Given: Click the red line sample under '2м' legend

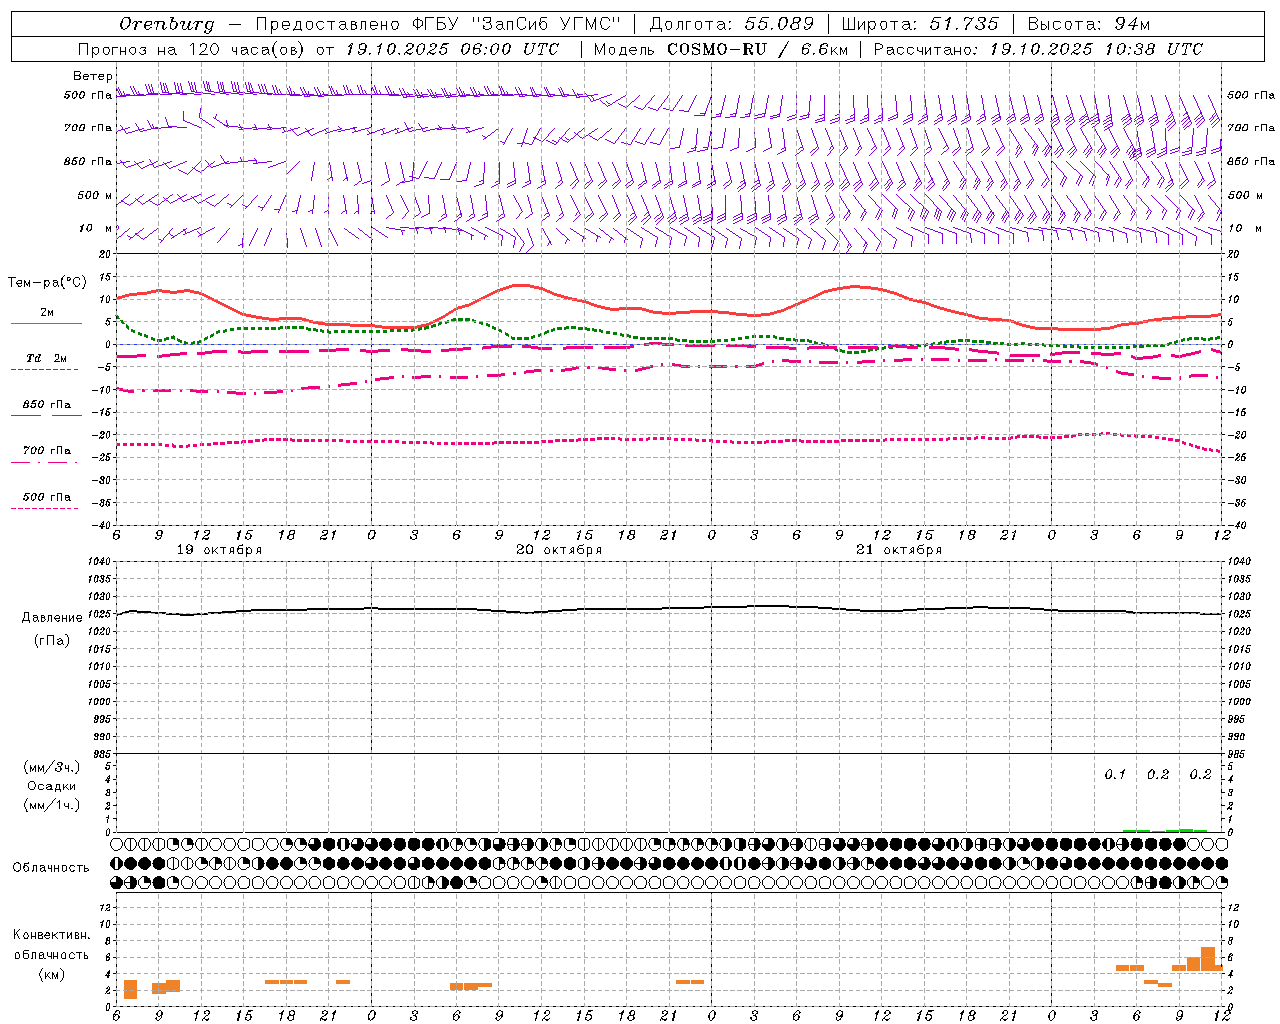Looking at the screenshot, I should pyautogui.click(x=46, y=324).
